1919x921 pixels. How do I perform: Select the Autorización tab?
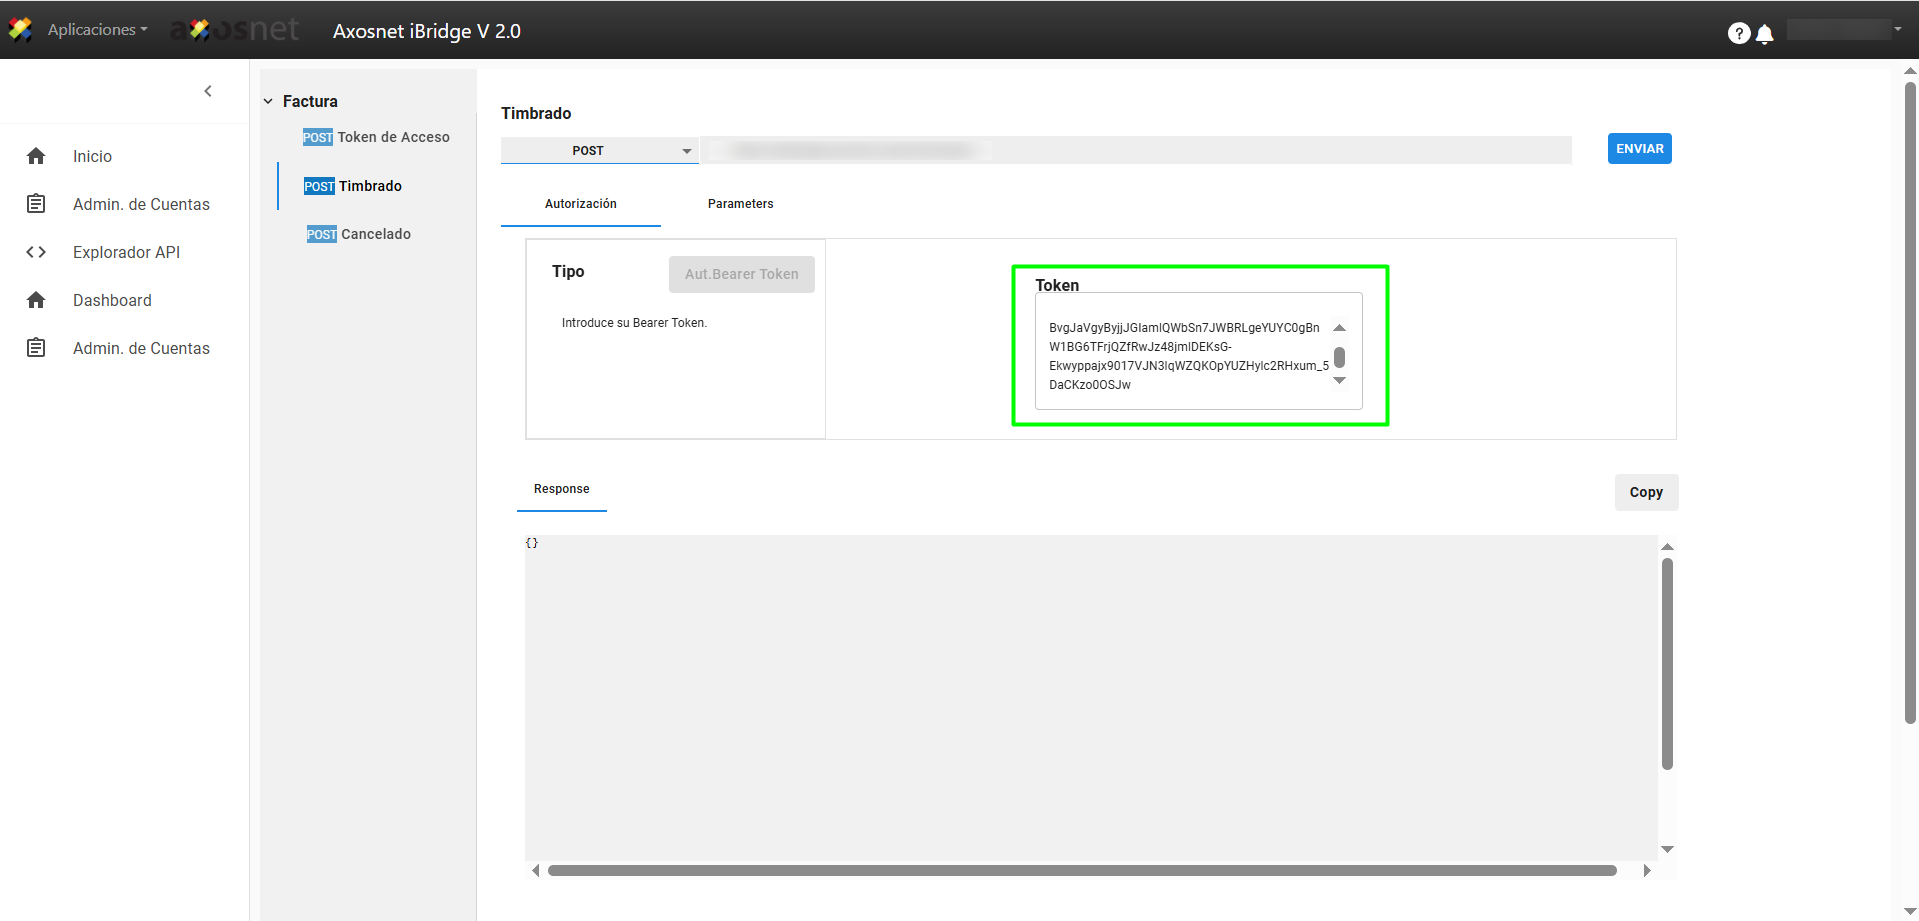point(580,204)
